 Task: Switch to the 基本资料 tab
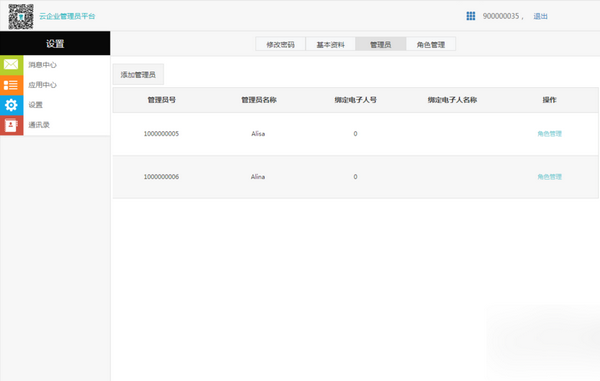pos(331,44)
